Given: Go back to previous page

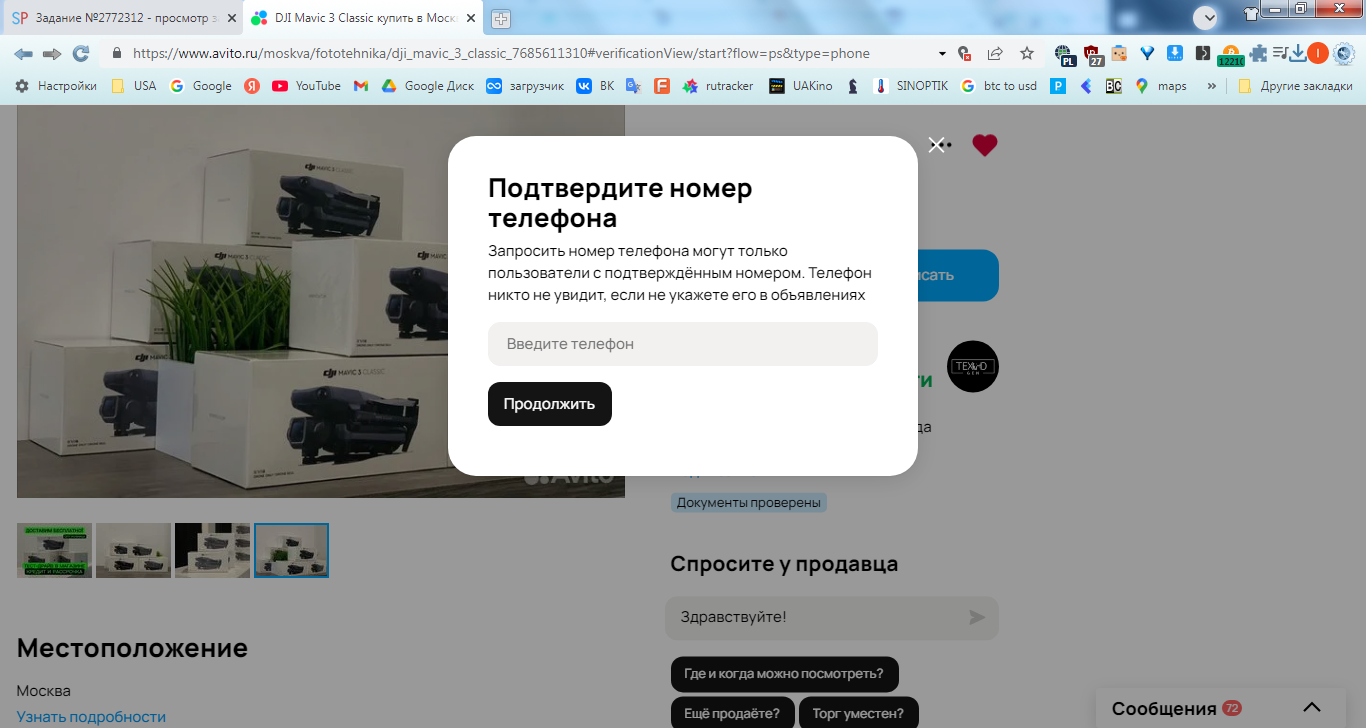Looking at the screenshot, I should click(23, 54).
